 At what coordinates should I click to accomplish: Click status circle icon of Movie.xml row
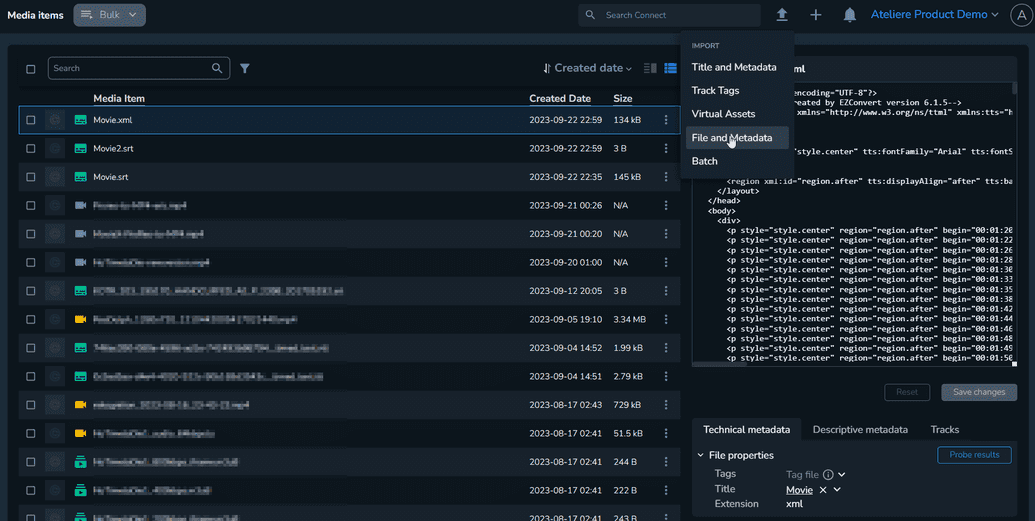(55, 120)
